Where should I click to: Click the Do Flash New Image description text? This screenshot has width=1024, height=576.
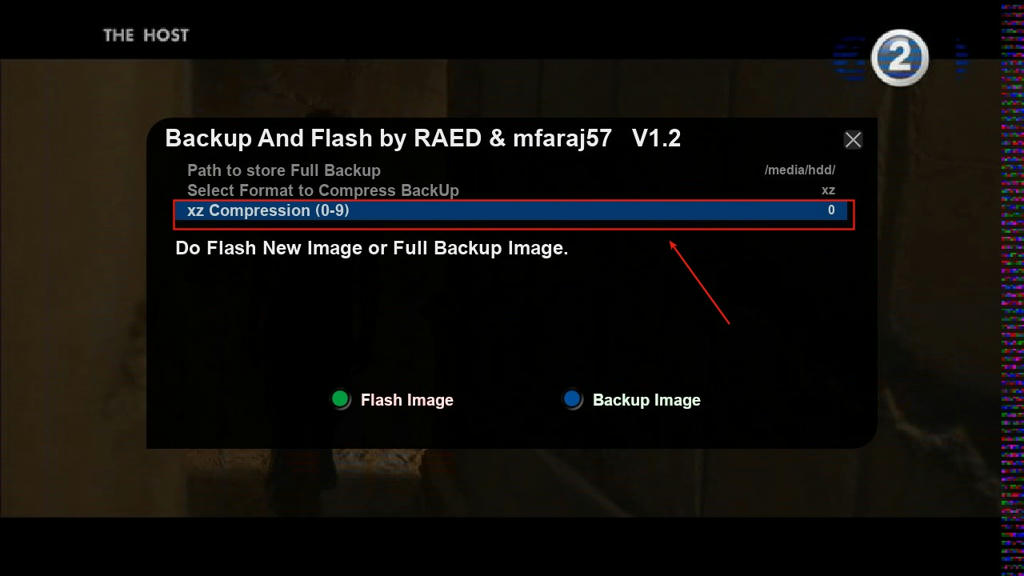point(372,248)
